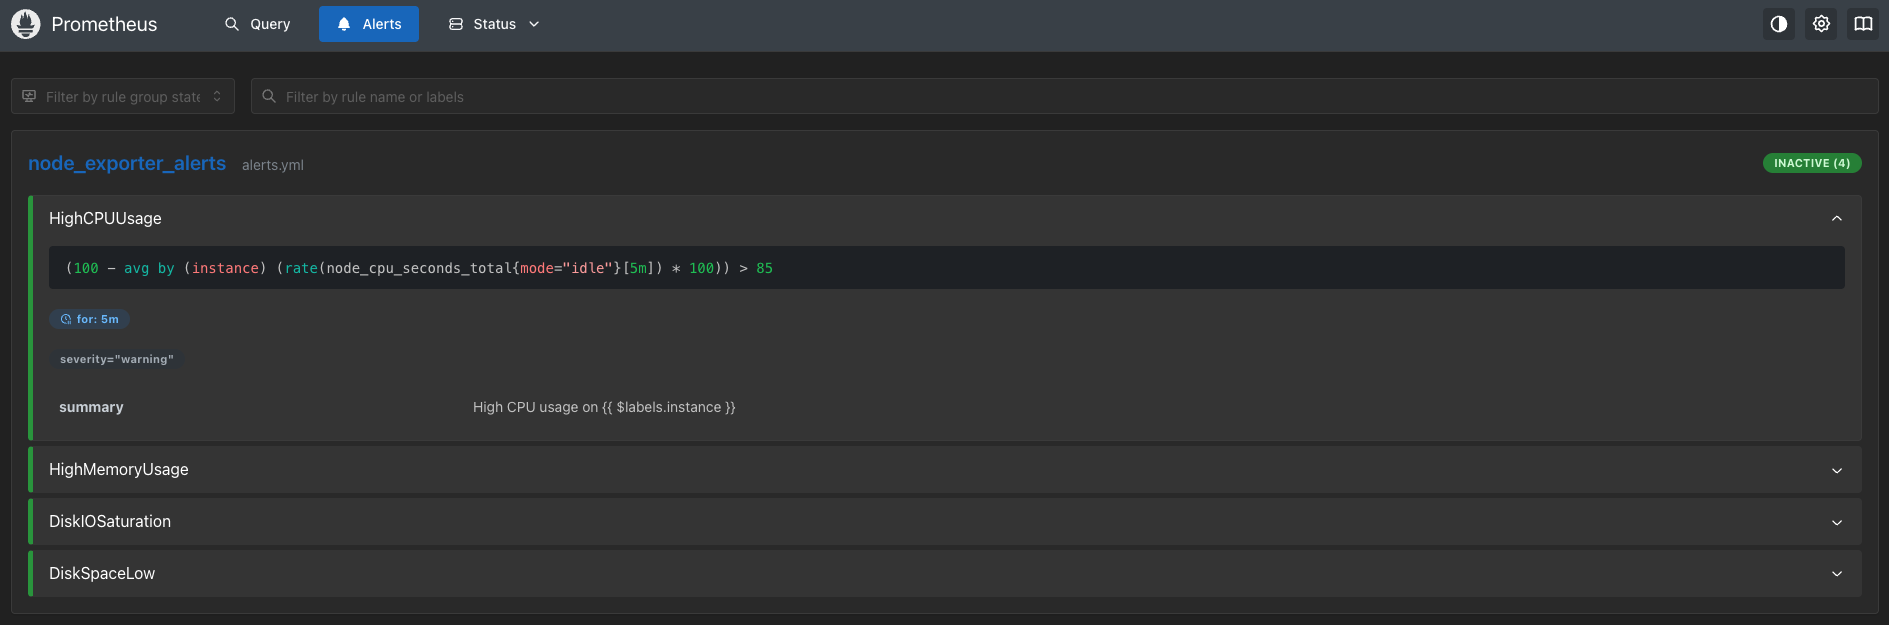Click the bell icon on Alerts tab
The width and height of the screenshot is (1889, 625).
(344, 24)
